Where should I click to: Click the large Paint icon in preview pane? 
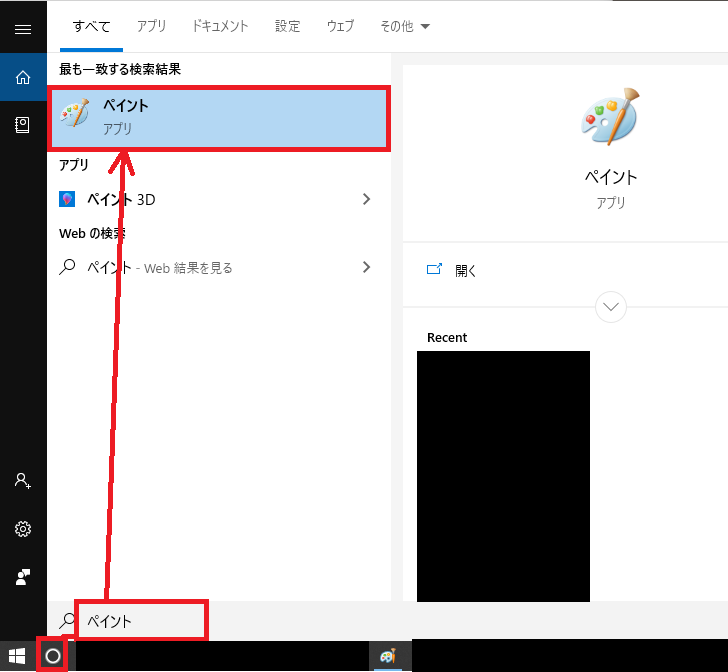pyautogui.click(x=610, y=117)
